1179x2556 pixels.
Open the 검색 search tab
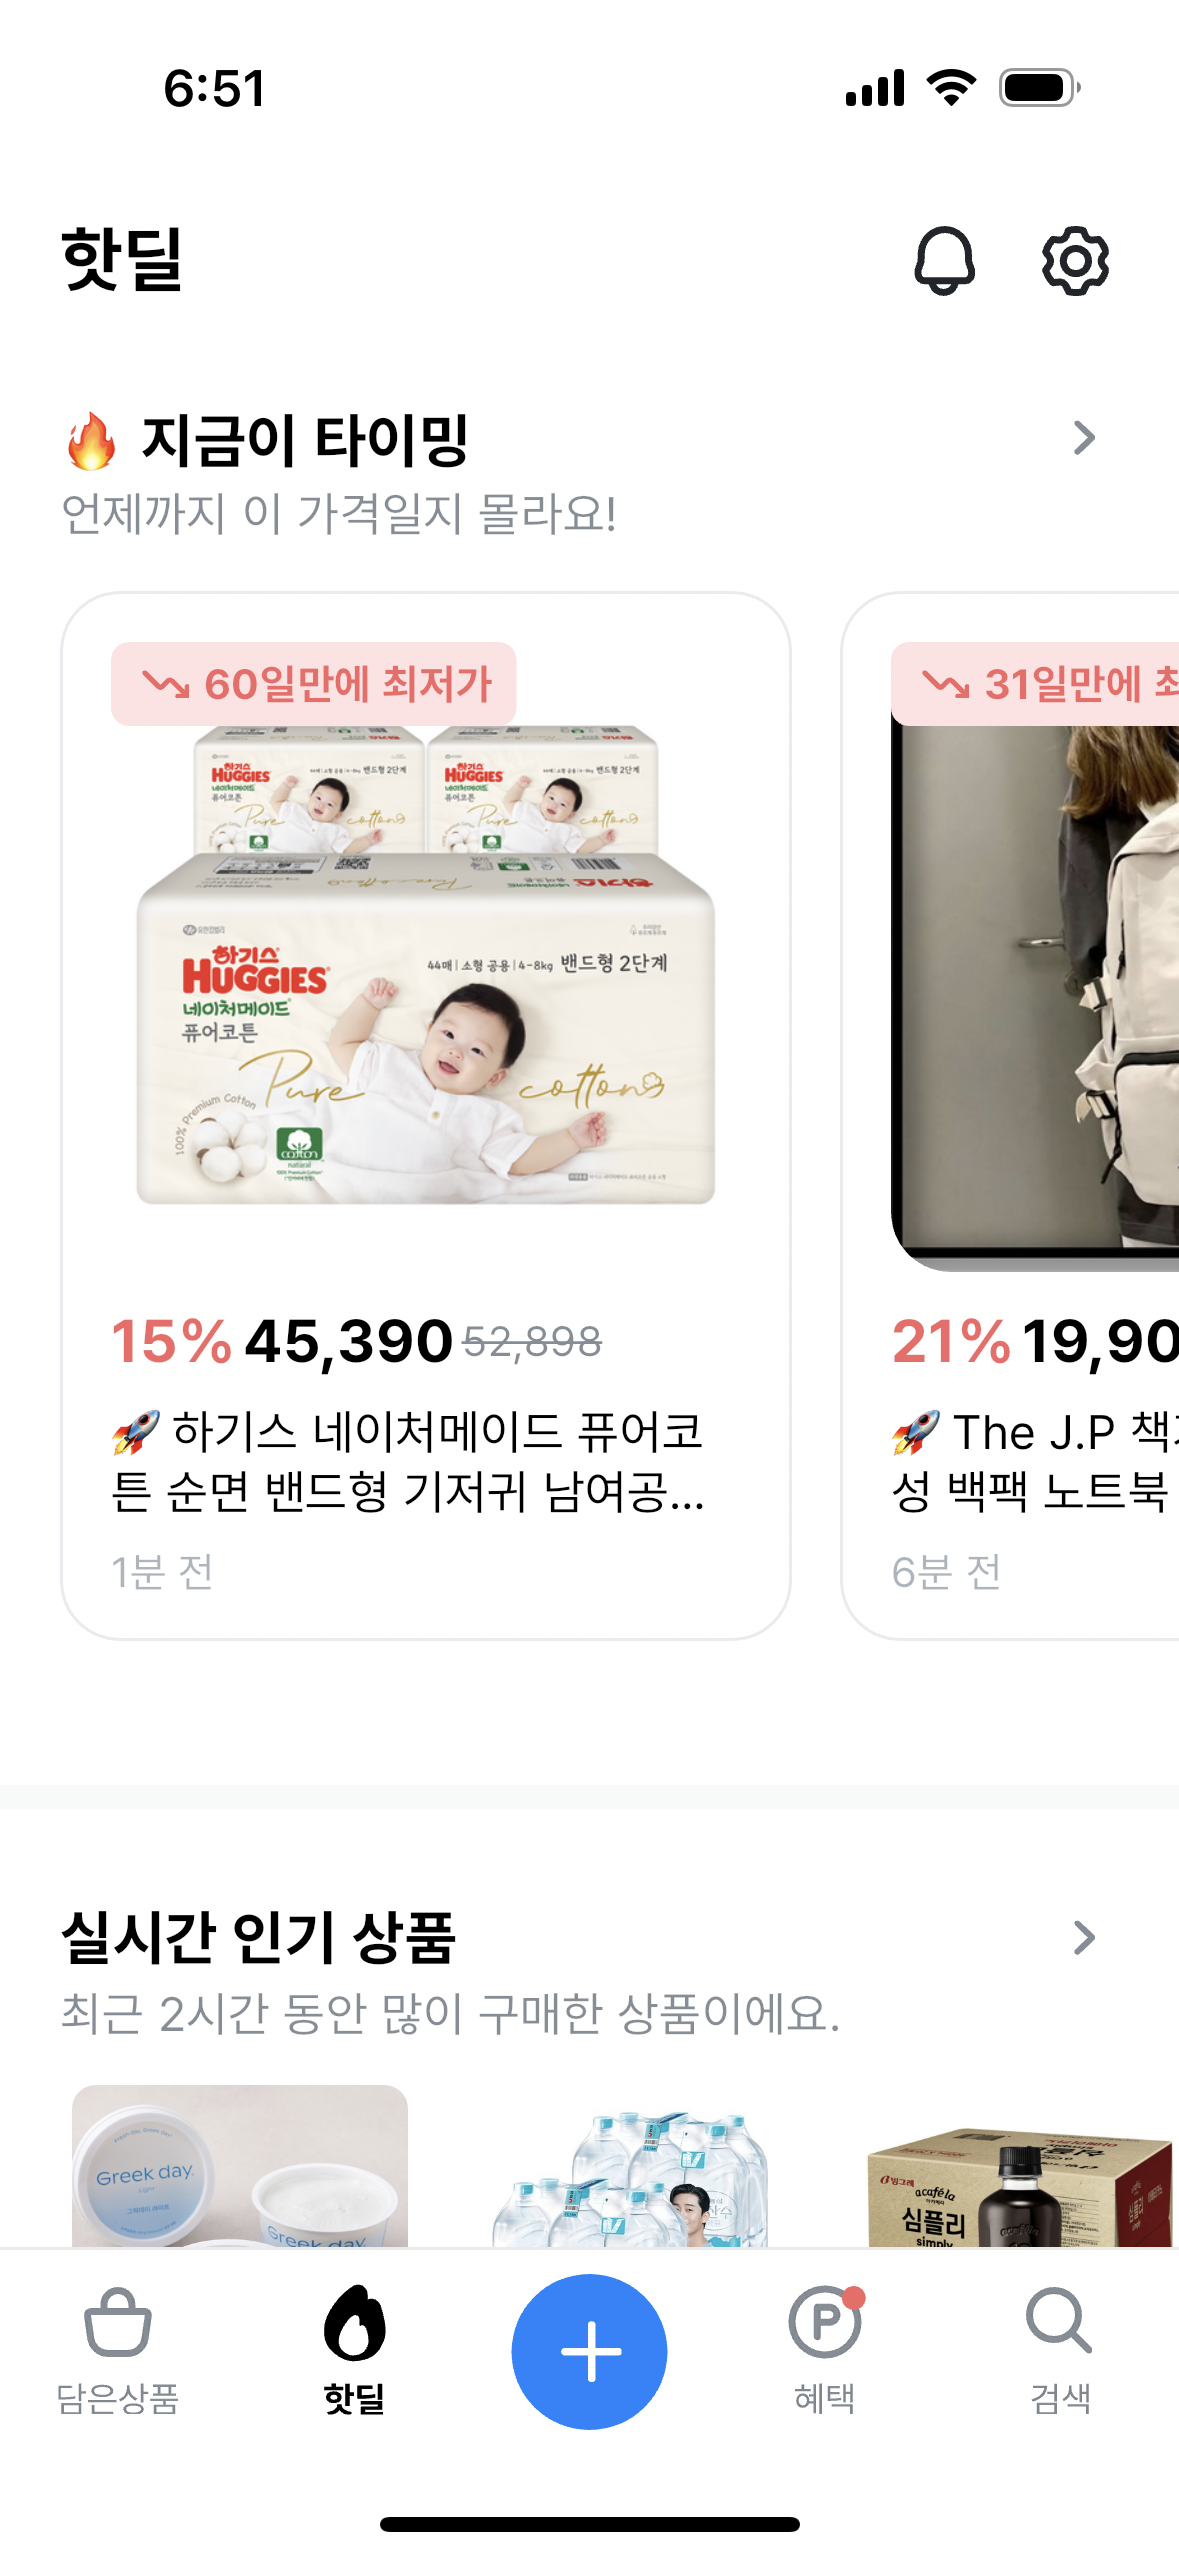click(x=1060, y=2350)
